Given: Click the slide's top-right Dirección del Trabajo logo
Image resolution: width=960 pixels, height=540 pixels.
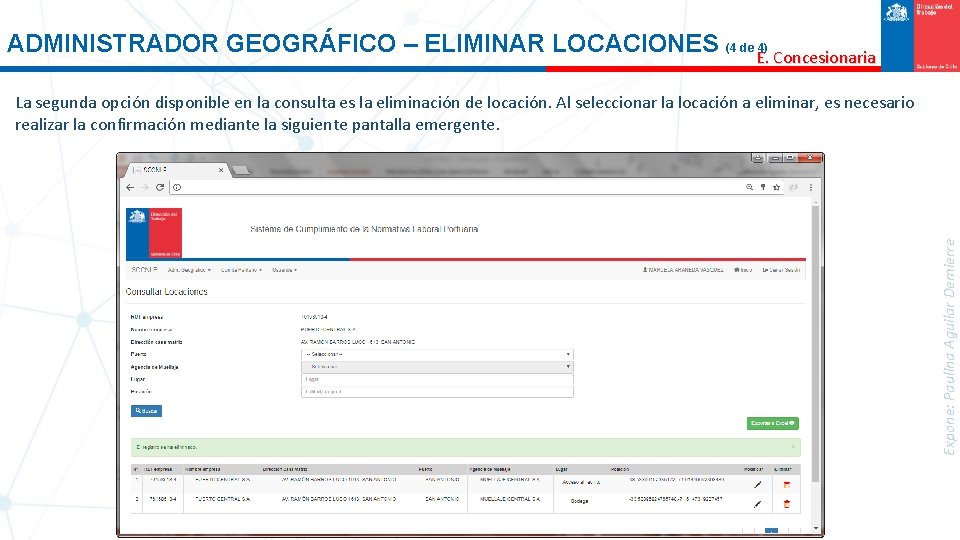Looking at the screenshot, I should pyautogui.click(x=920, y=36).
